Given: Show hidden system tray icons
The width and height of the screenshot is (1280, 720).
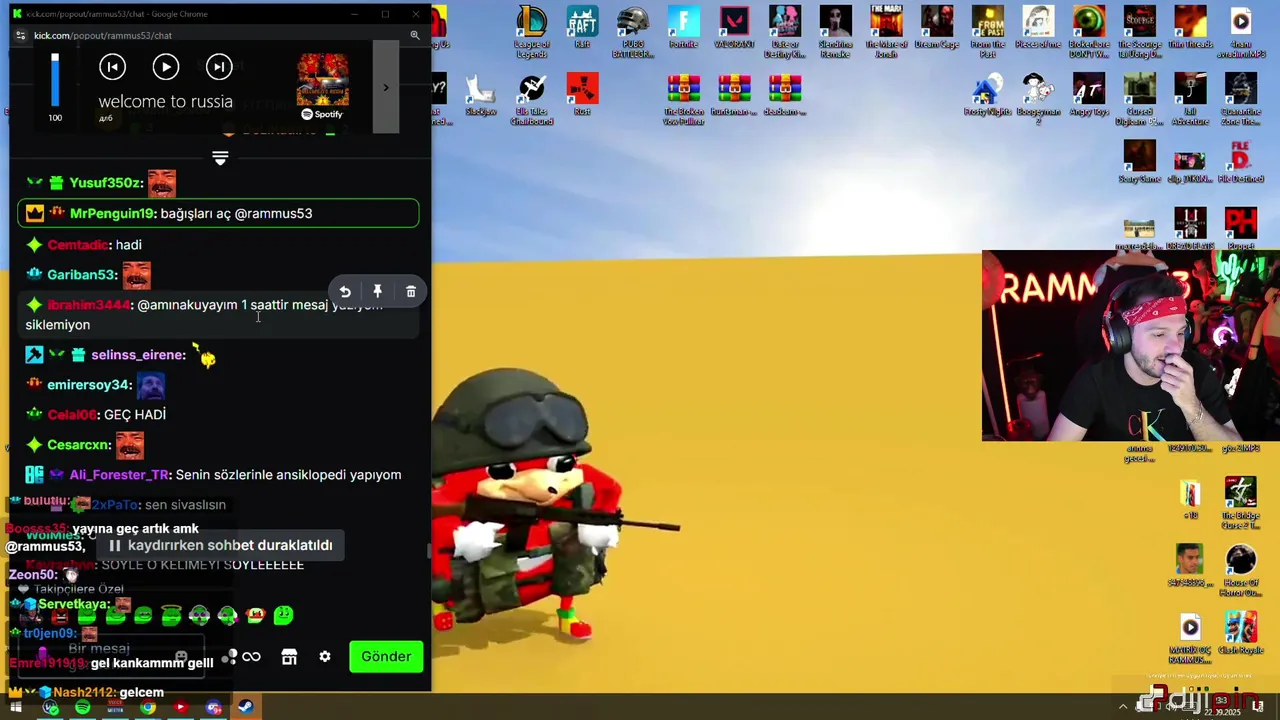Looking at the screenshot, I should pyautogui.click(x=1123, y=707).
